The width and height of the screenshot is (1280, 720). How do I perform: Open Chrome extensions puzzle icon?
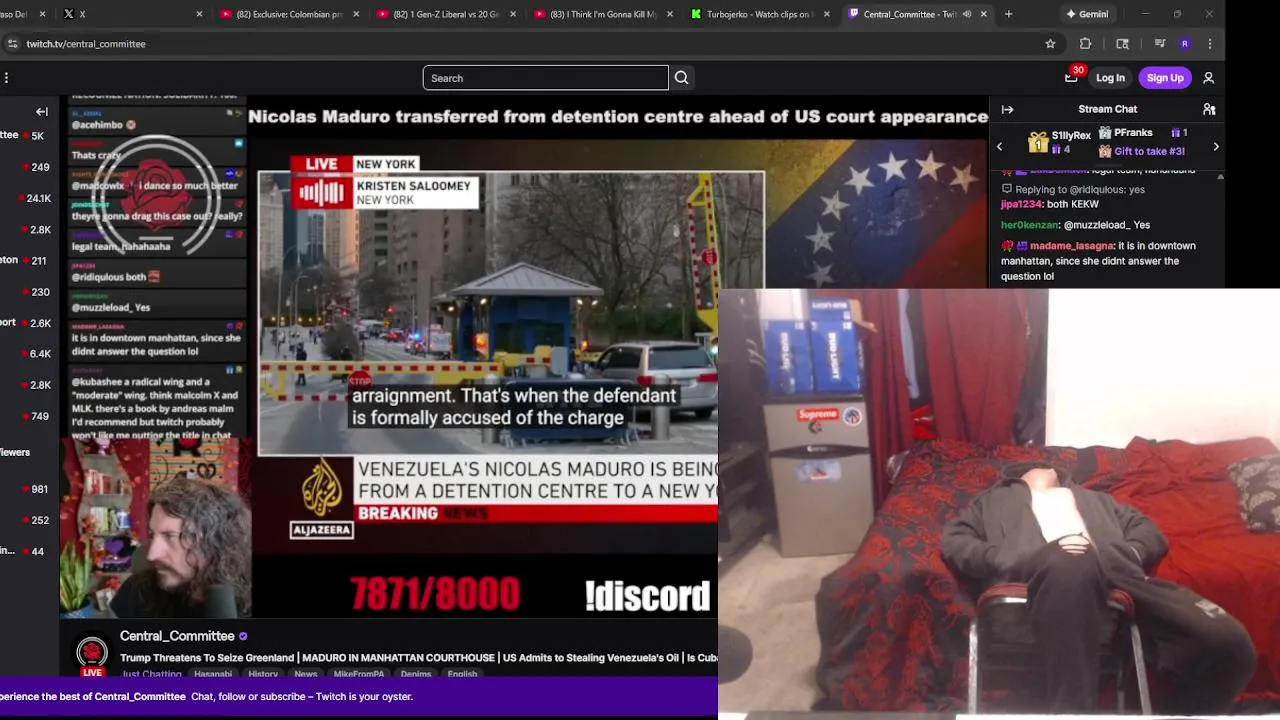coord(1085,44)
